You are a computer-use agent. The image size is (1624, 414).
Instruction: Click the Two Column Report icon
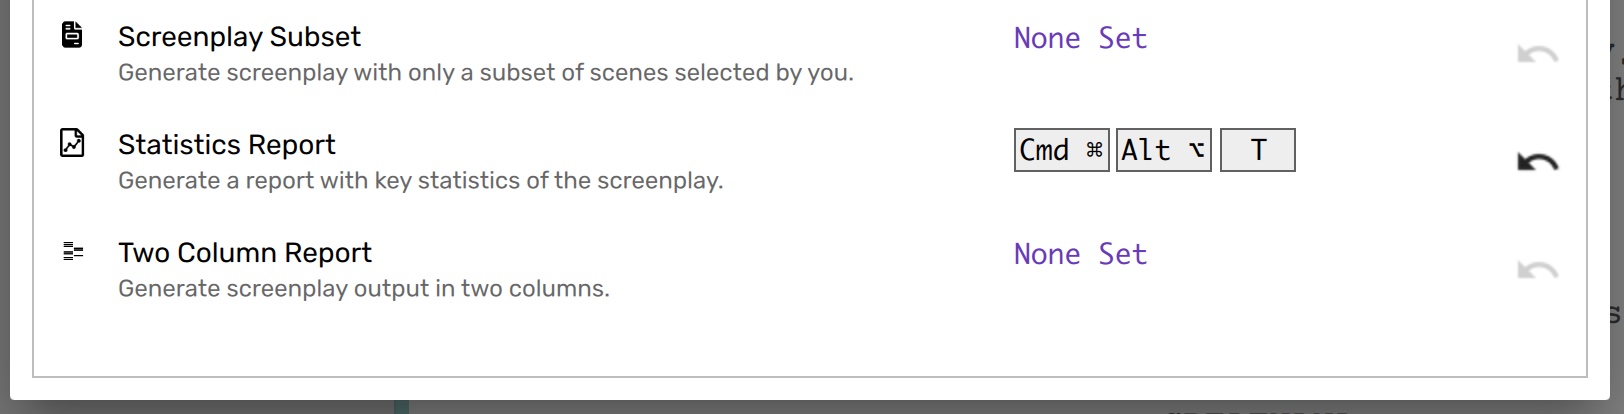pyautogui.click(x=73, y=251)
